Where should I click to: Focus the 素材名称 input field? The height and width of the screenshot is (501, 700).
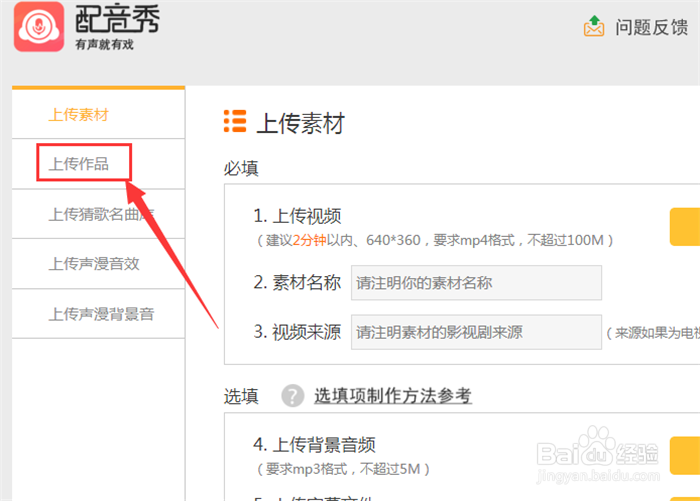click(476, 283)
